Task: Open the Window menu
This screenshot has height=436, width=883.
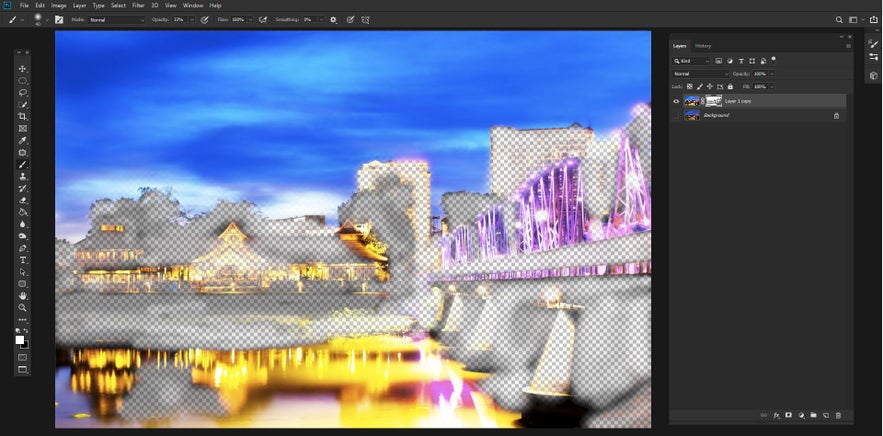Action: click(x=193, y=5)
